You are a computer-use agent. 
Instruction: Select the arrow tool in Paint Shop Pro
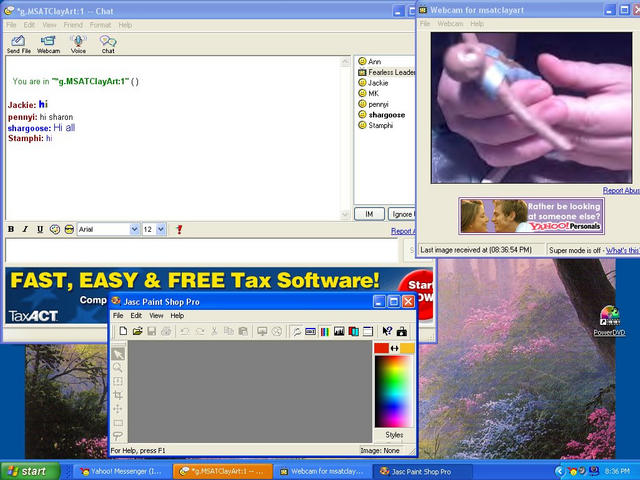(x=118, y=354)
